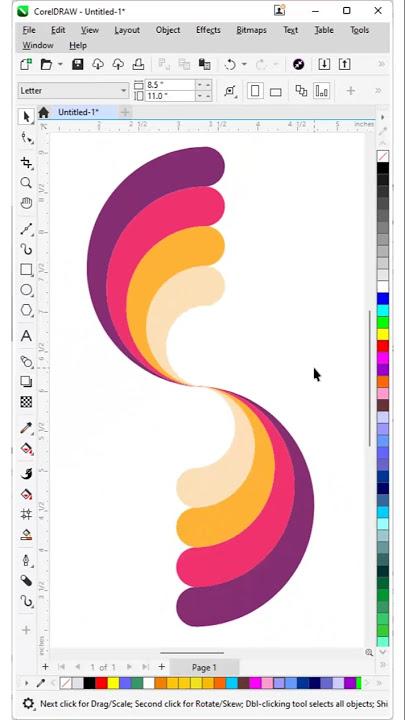
Task: Select the Page 1 tab
Action: click(204, 667)
